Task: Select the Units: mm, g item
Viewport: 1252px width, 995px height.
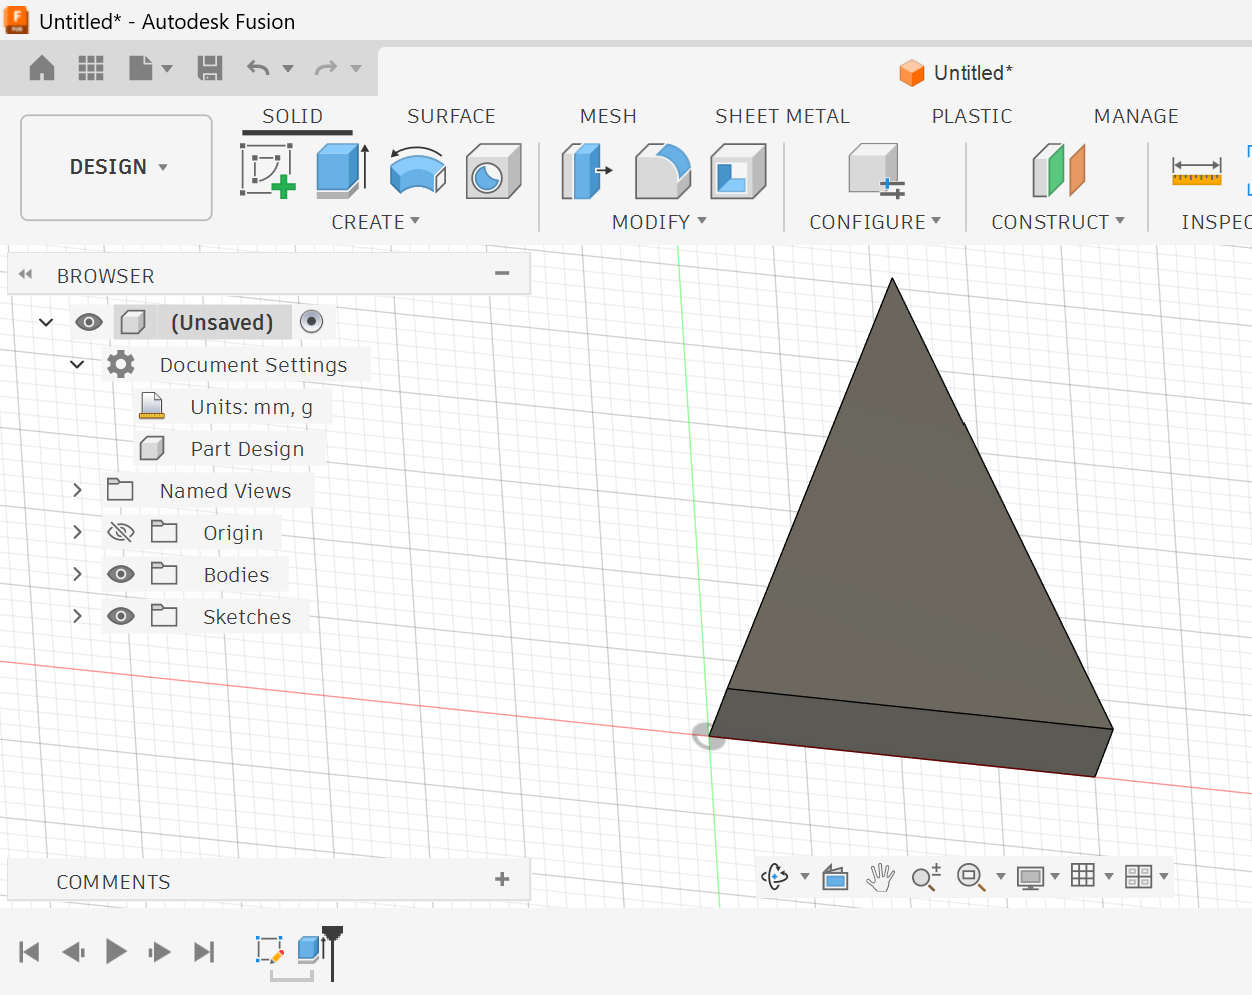Action: pos(251,407)
